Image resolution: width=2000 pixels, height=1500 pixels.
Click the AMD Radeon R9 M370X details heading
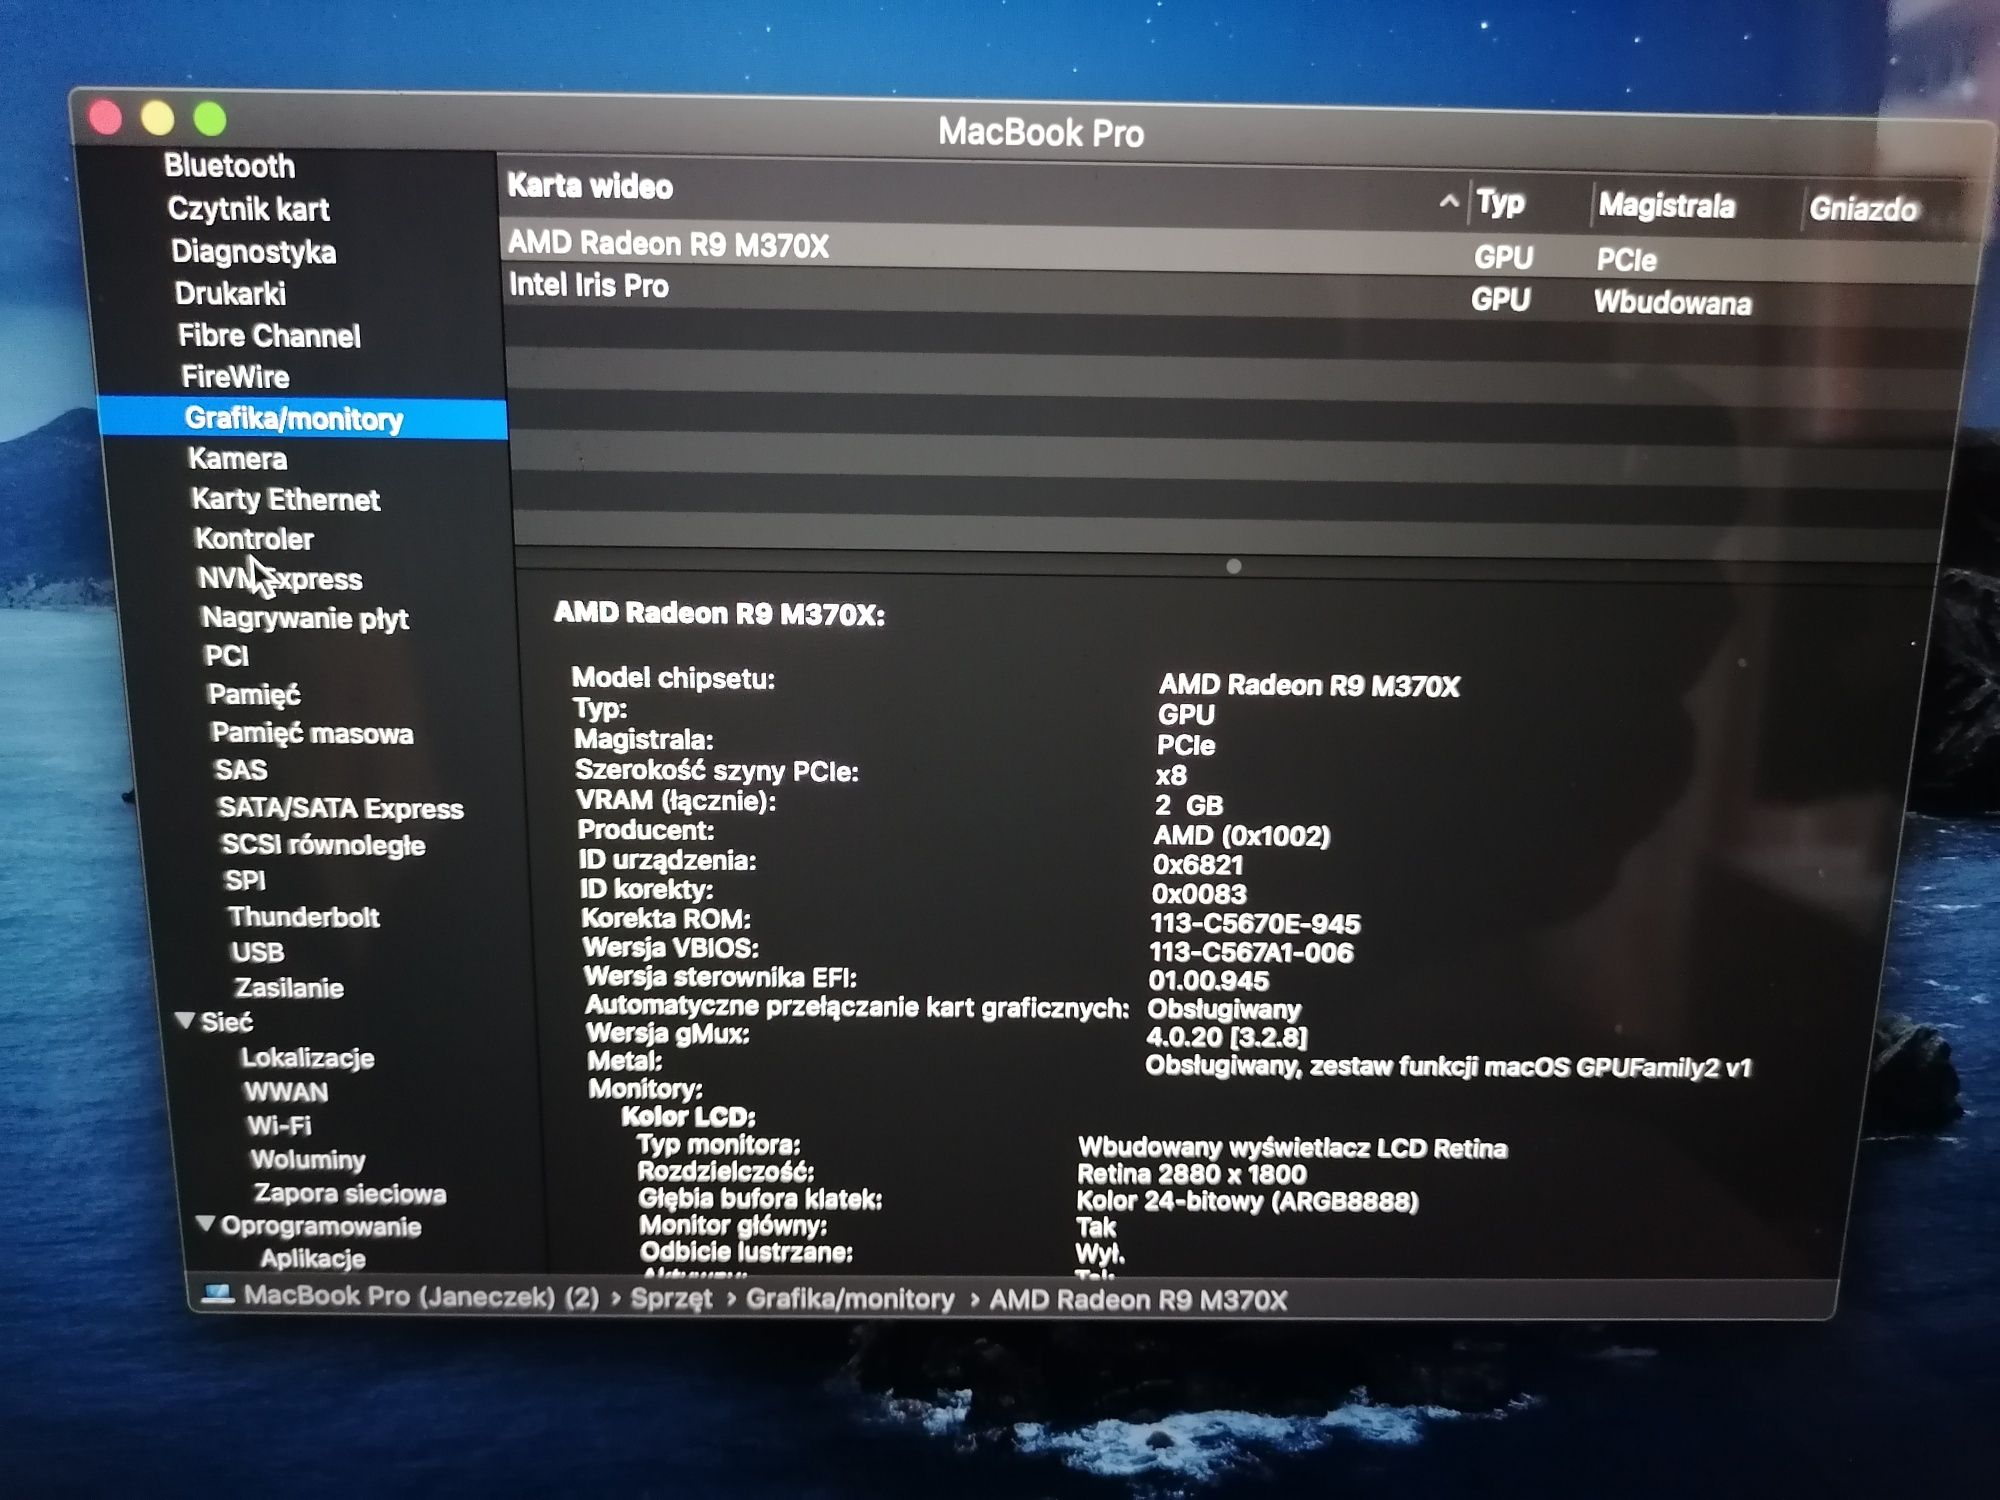pos(720,614)
